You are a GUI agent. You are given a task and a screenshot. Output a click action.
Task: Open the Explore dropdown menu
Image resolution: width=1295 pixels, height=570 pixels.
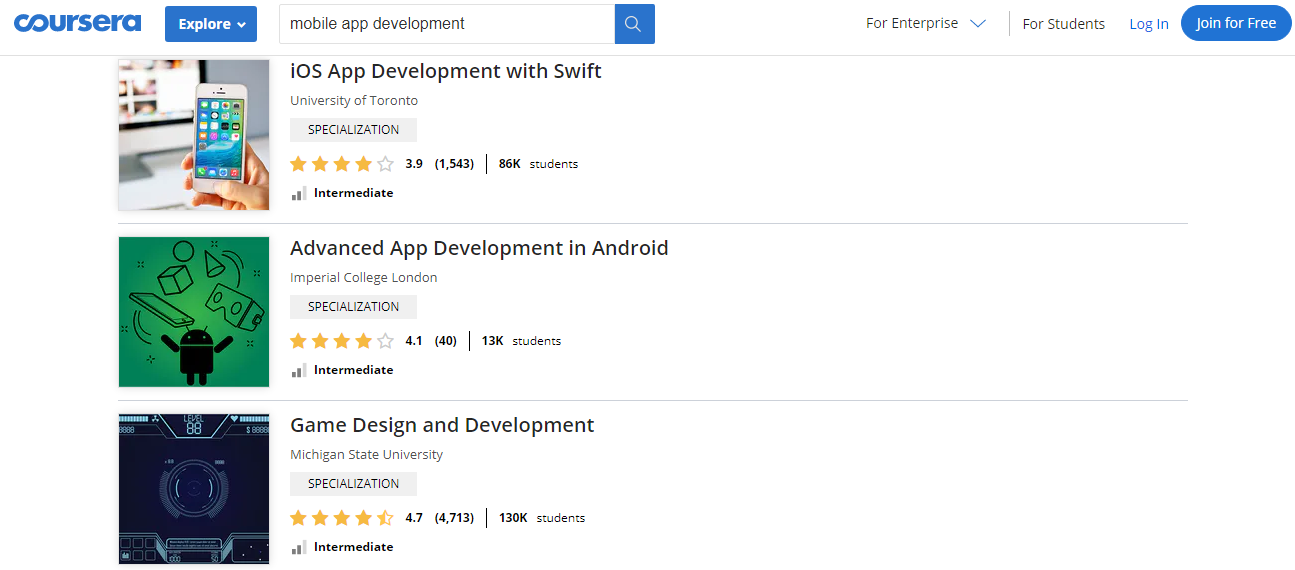[211, 24]
